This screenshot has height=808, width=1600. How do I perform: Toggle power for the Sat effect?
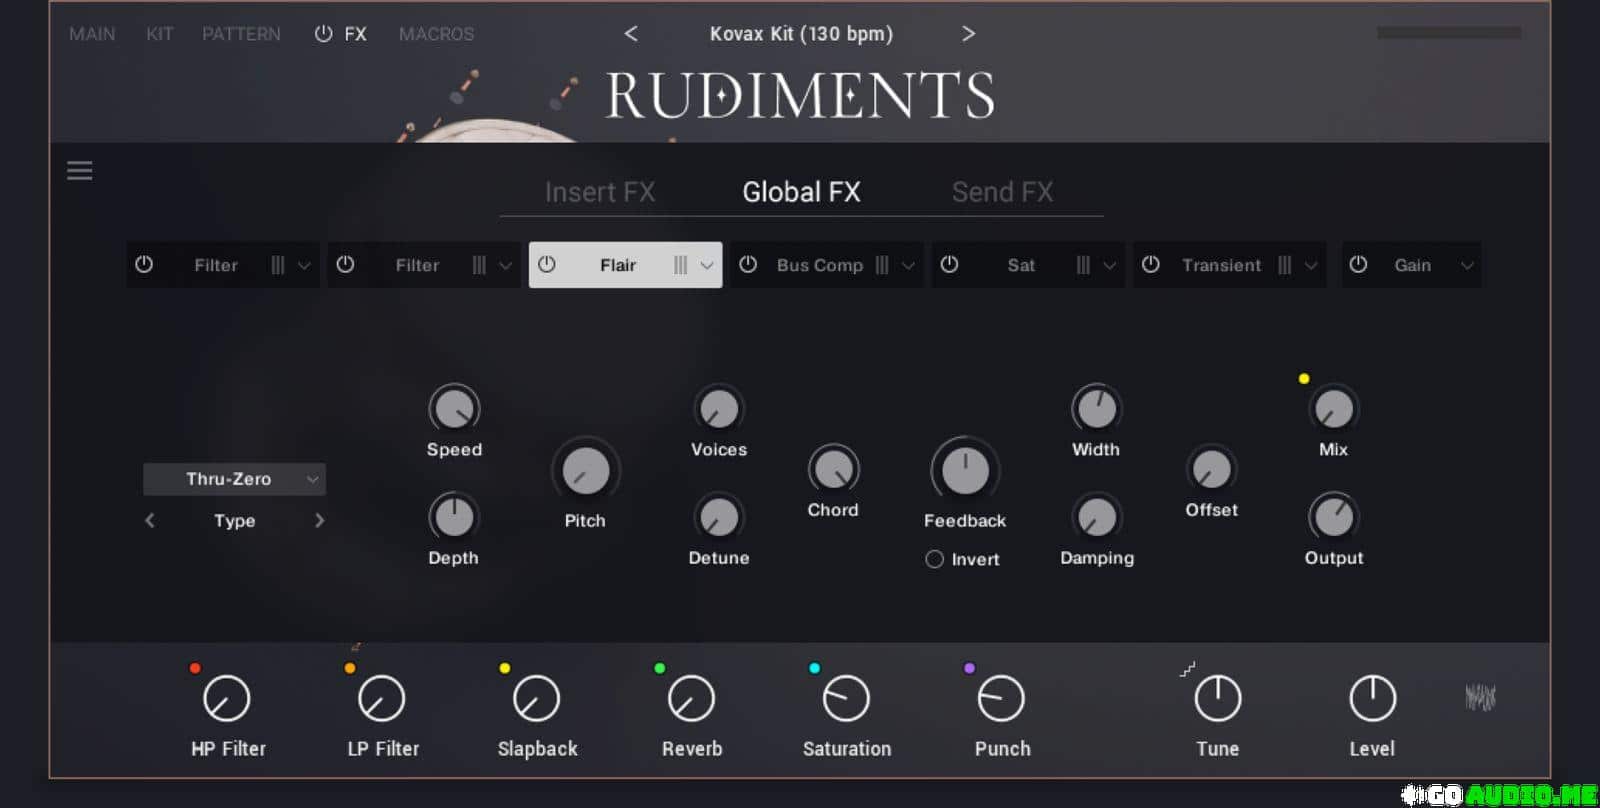point(950,265)
